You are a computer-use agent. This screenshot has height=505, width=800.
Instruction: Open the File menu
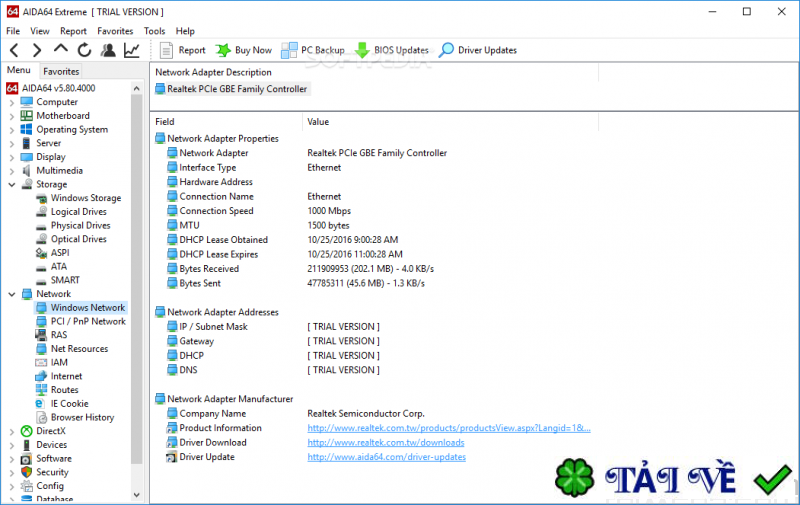[13, 31]
